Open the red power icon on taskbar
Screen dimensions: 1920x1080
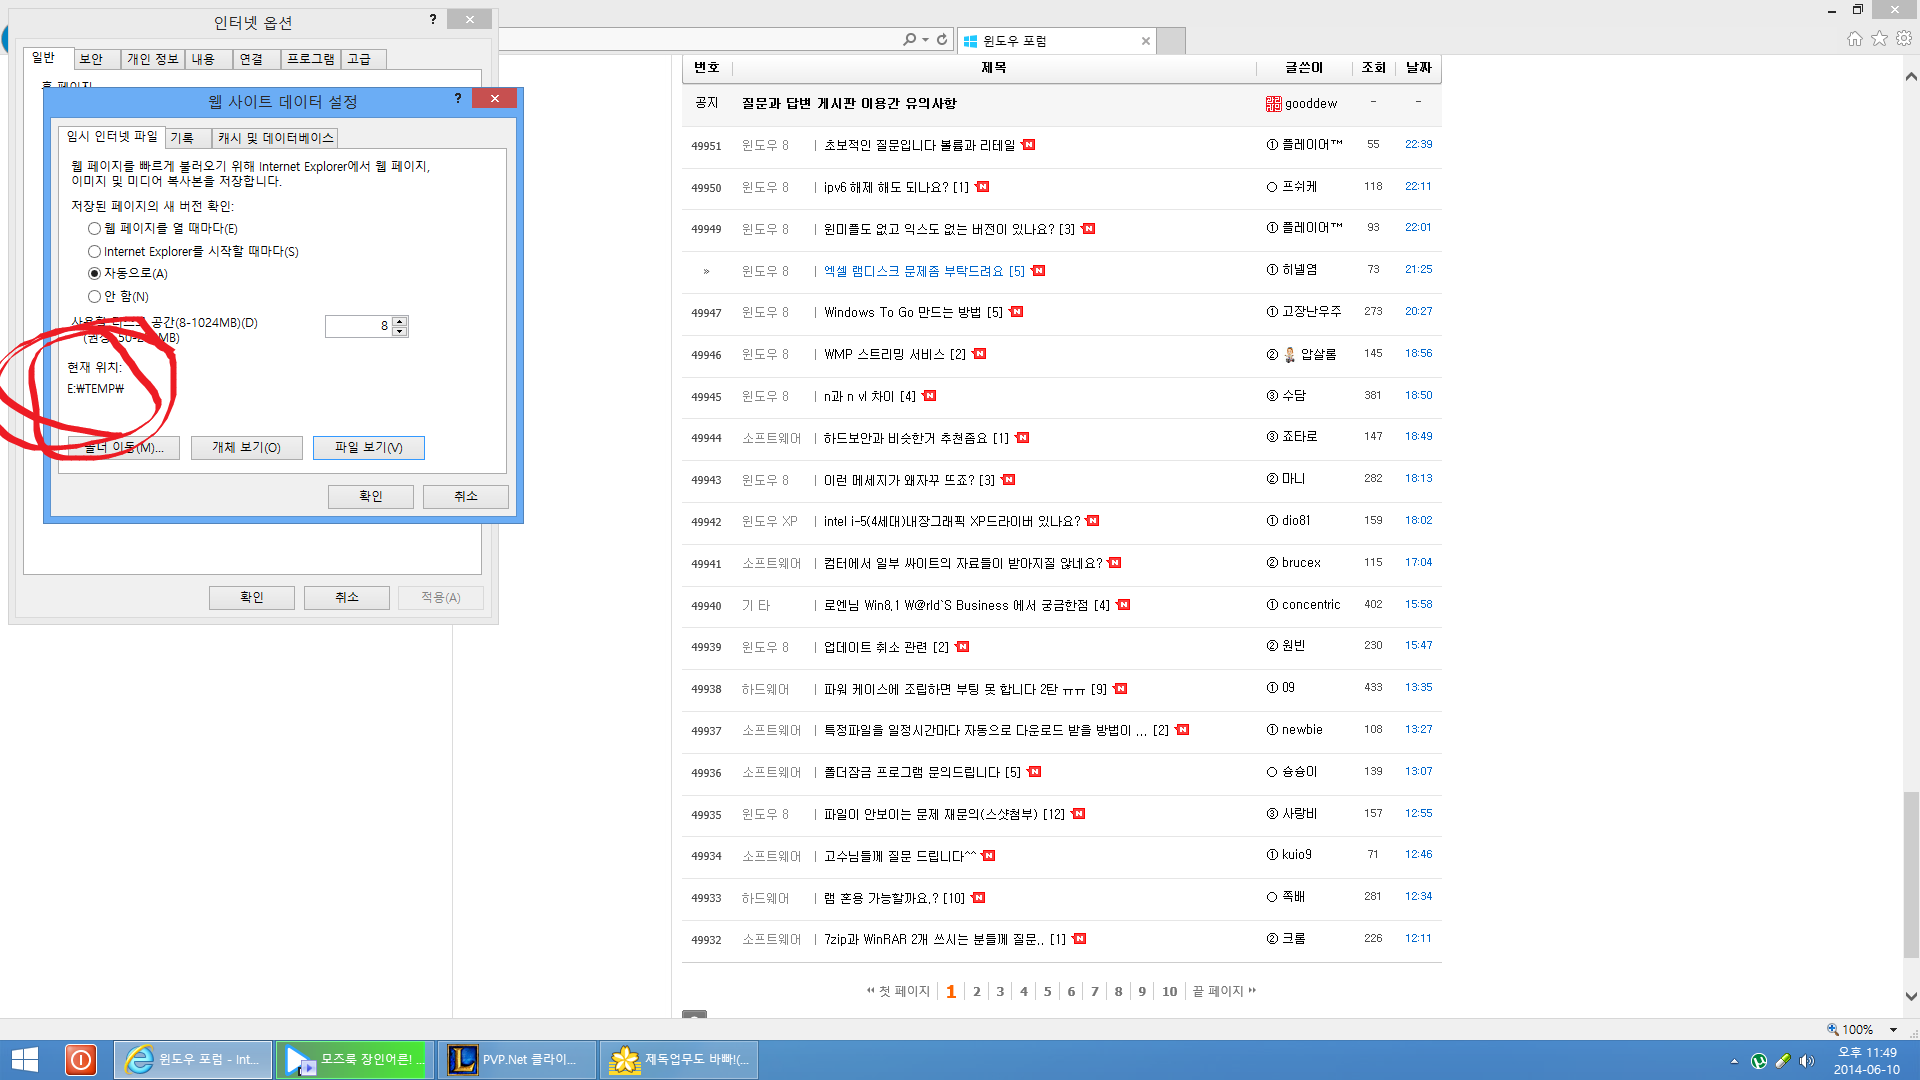(81, 1060)
